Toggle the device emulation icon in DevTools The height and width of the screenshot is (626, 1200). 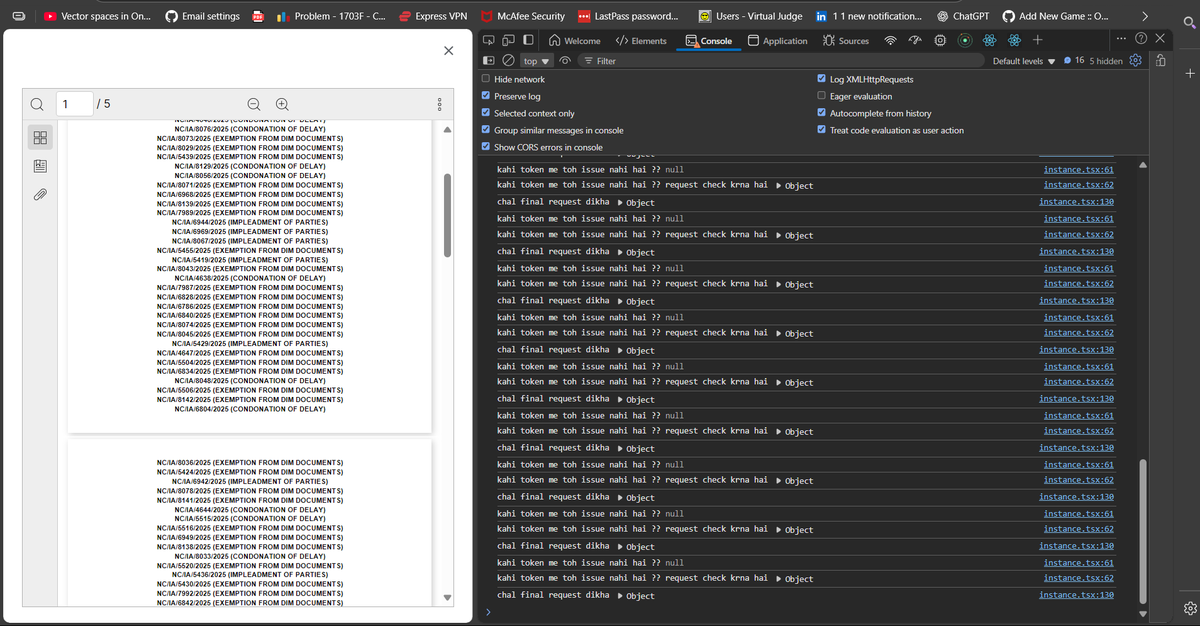point(509,41)
